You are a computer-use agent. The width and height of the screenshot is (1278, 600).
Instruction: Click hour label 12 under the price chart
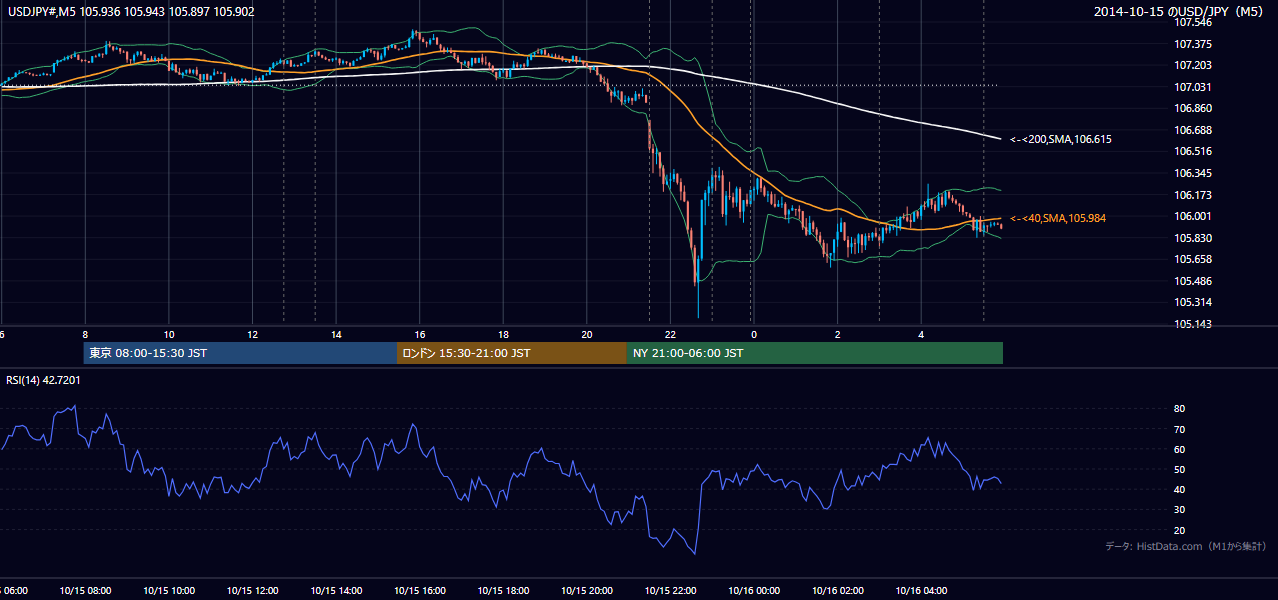252,334
